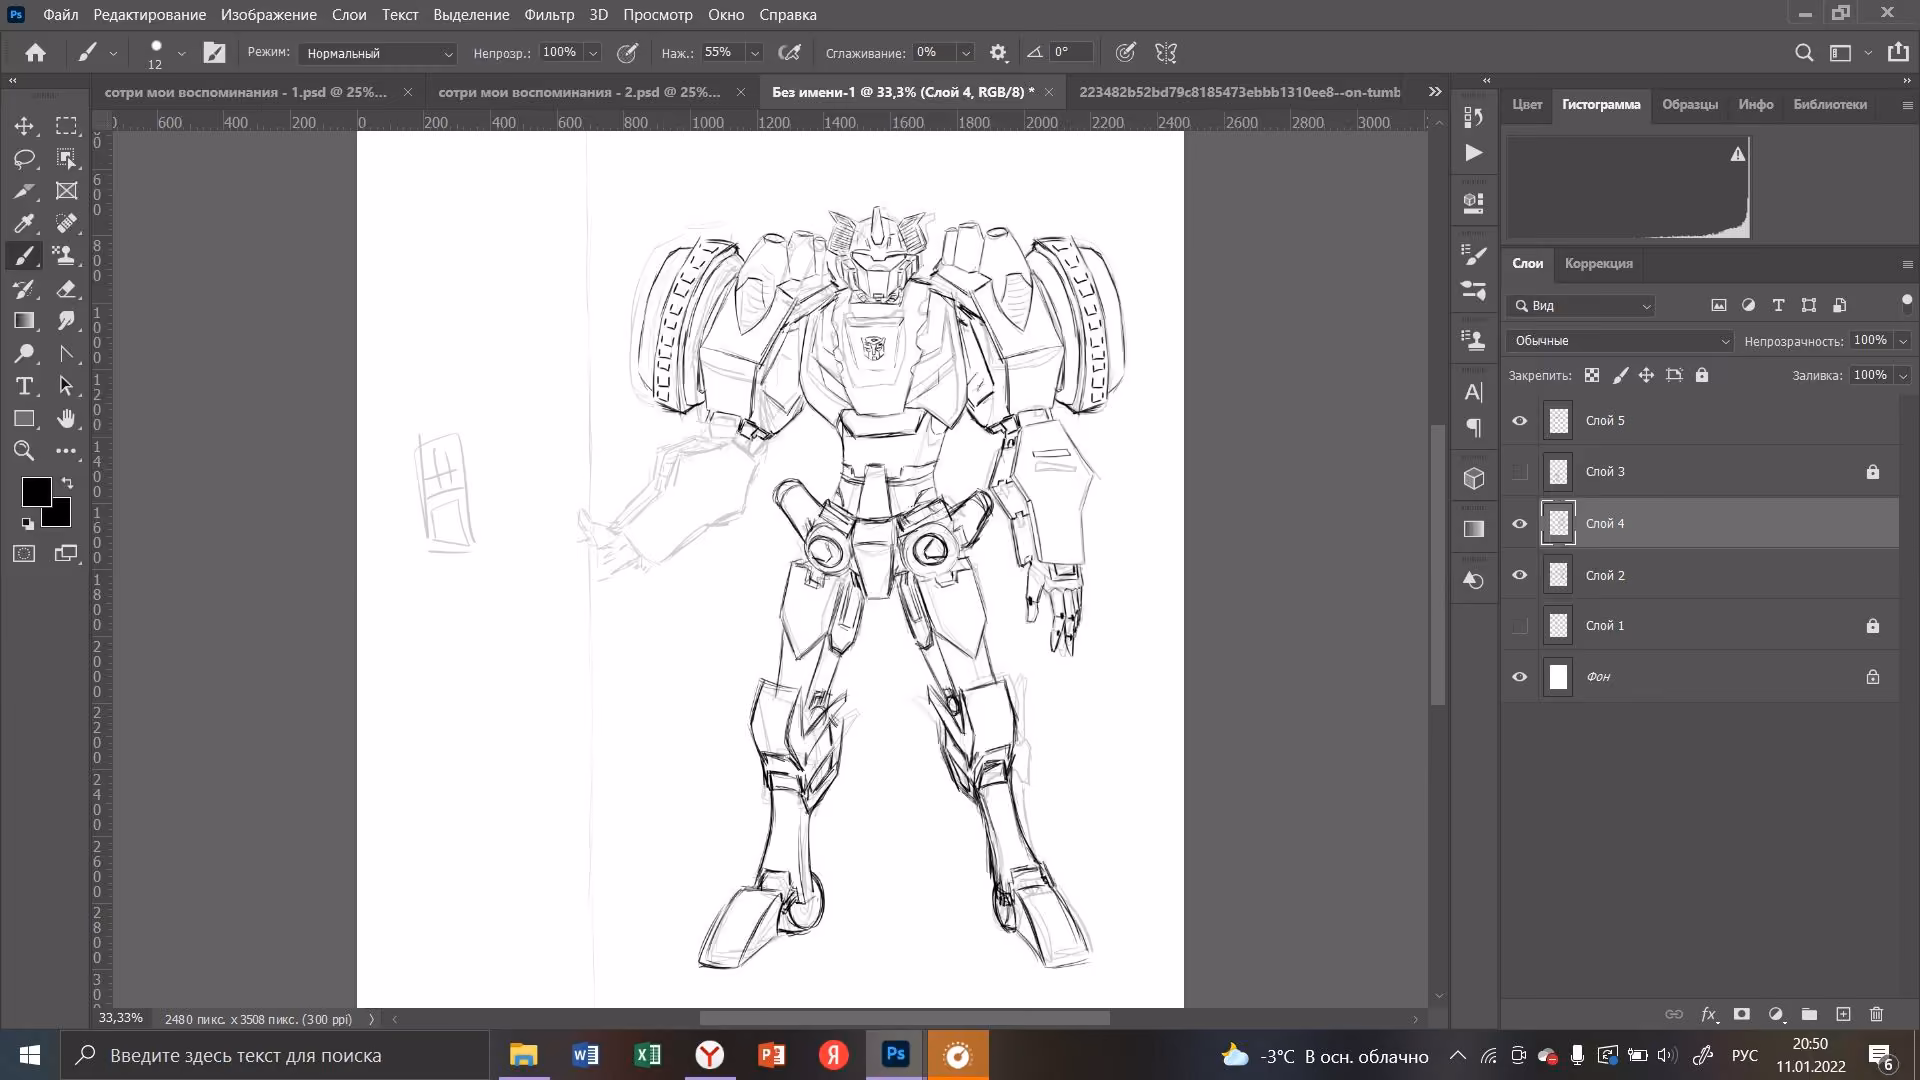
Task: Hide the Фон background layer
Action: 1520,677
